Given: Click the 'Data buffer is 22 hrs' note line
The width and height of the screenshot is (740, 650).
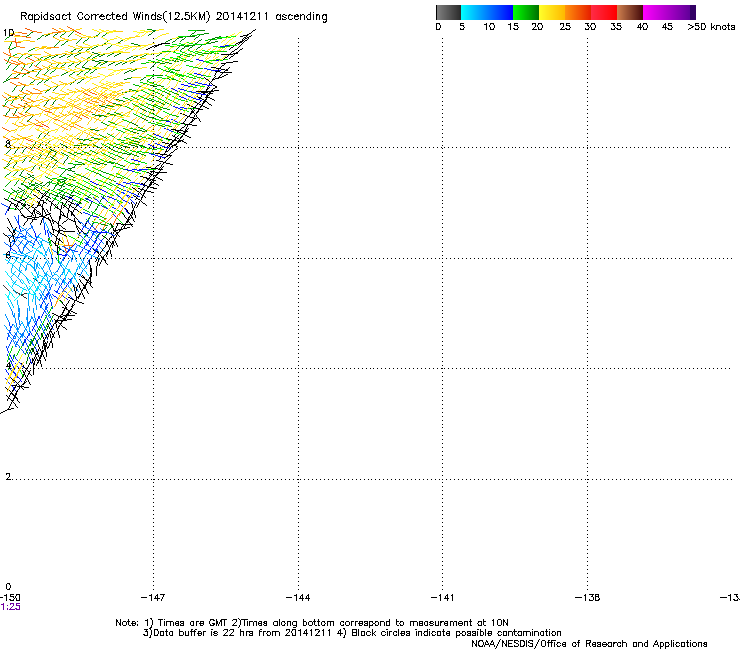Looking at the screenshot, I should coord(352,633).
